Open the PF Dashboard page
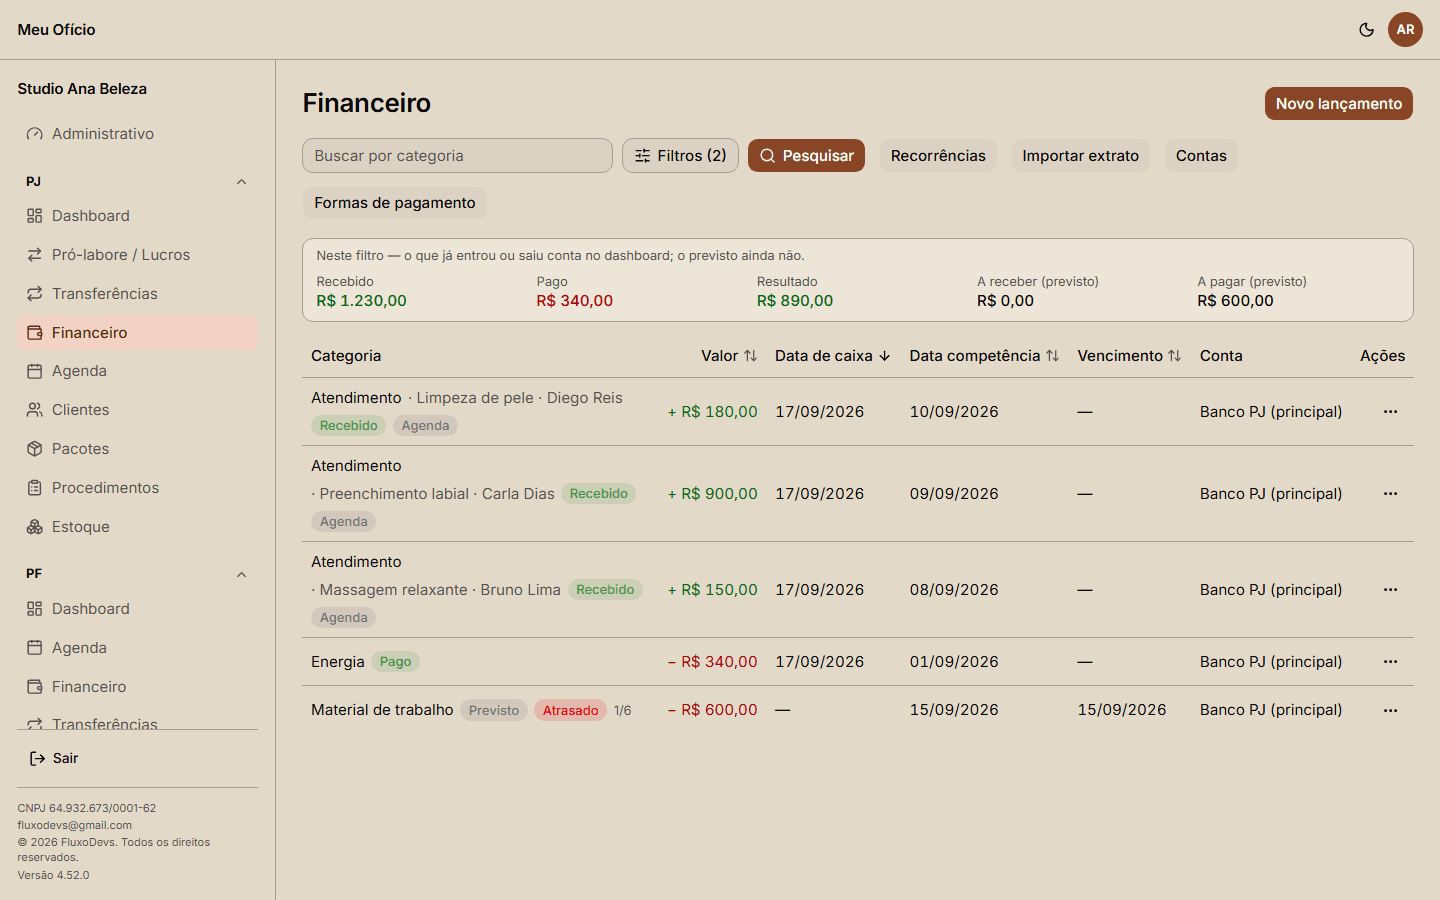The height and width of the screenshot is (900, 1440). pos(137,609)
